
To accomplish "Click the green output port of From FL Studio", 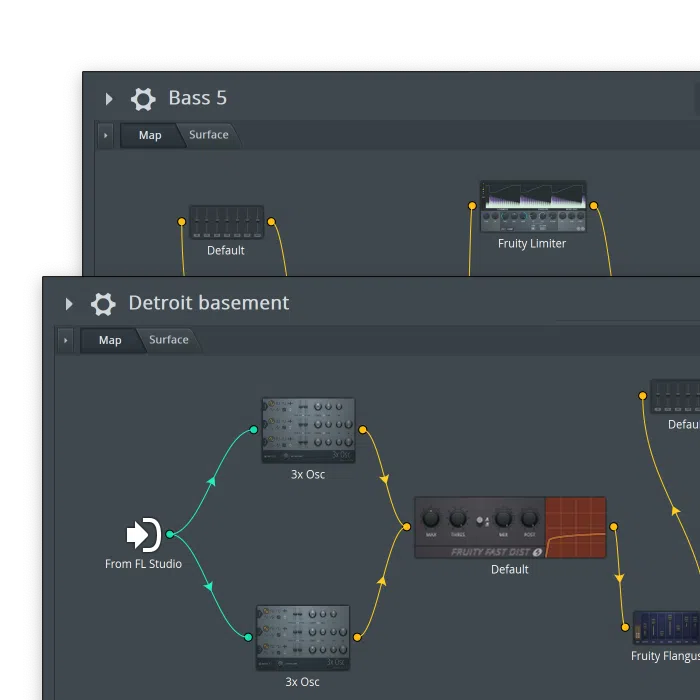I will pyautogui.click(x=170, y=534).
